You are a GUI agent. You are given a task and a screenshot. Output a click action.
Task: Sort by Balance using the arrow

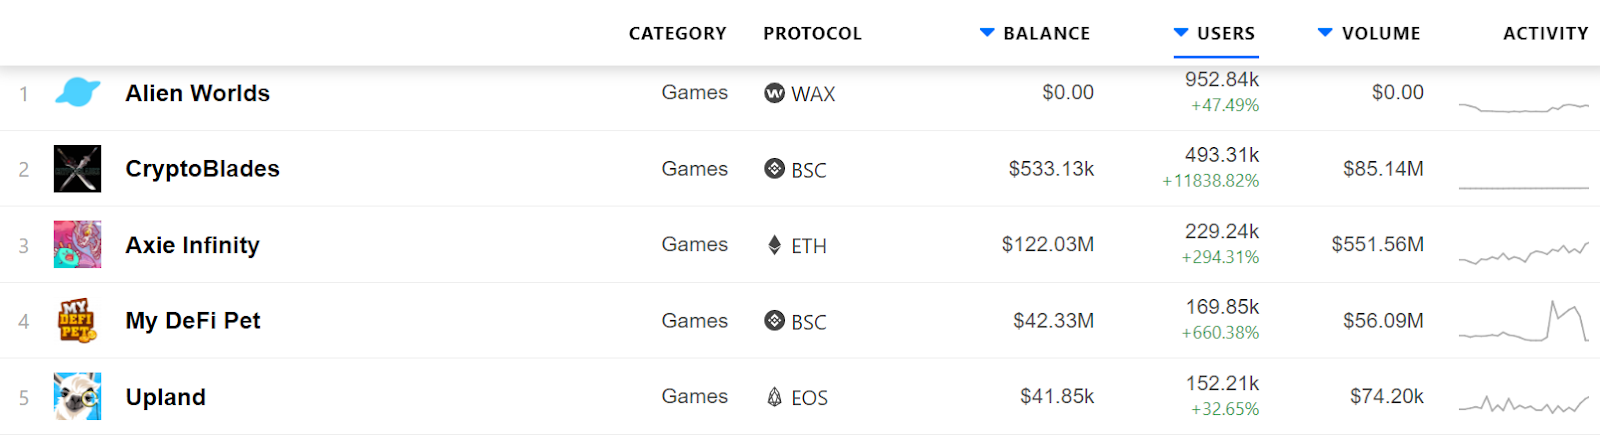[x=987, y=33]
